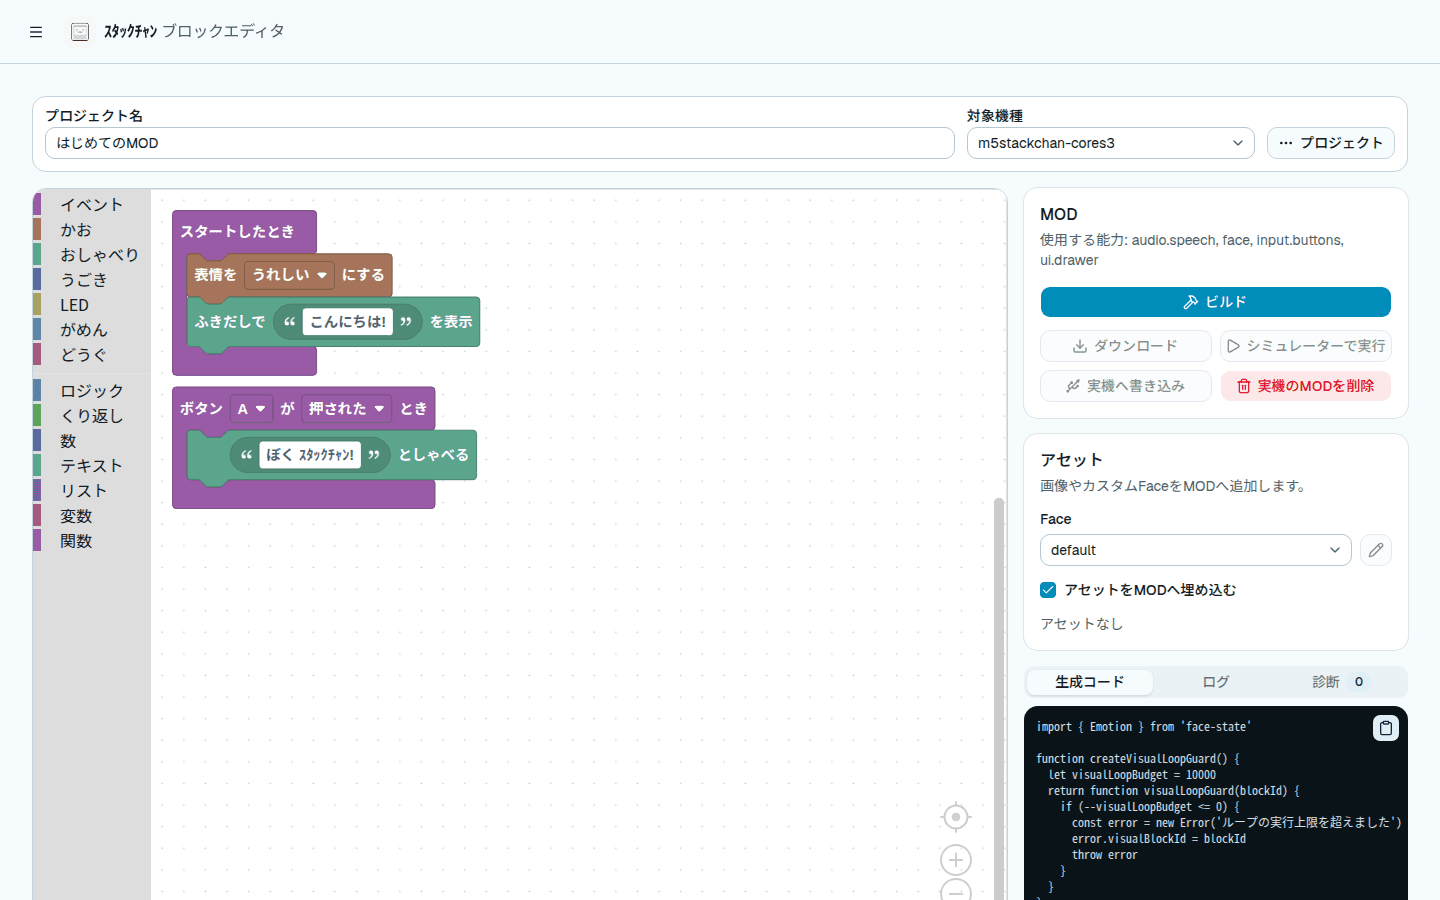Switch to the ログ tab
Screen dimensions: 1440x900
click(1215, 682)
